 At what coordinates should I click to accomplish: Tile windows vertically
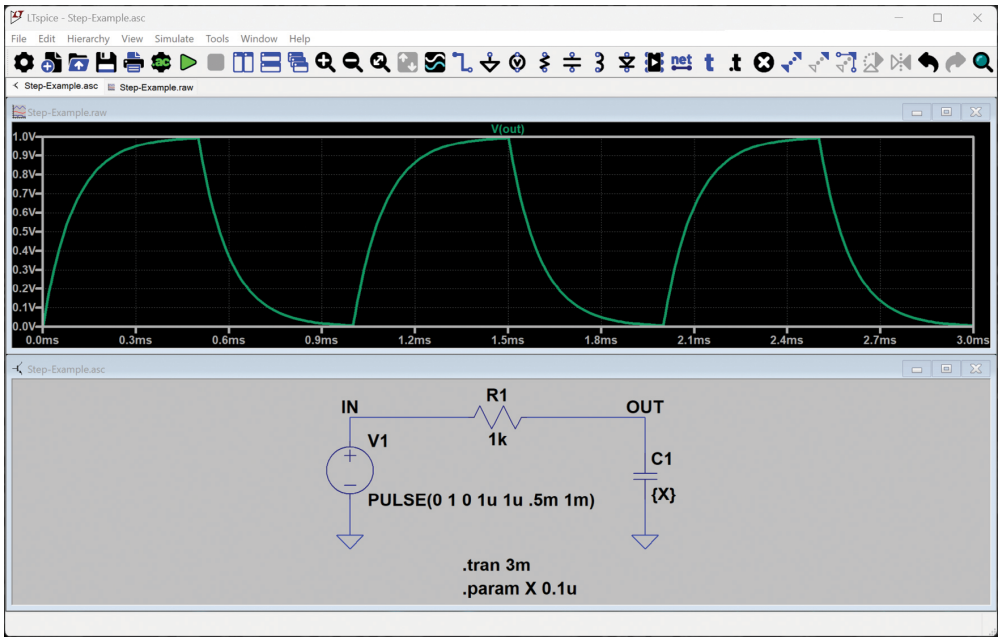click(243, 63)
